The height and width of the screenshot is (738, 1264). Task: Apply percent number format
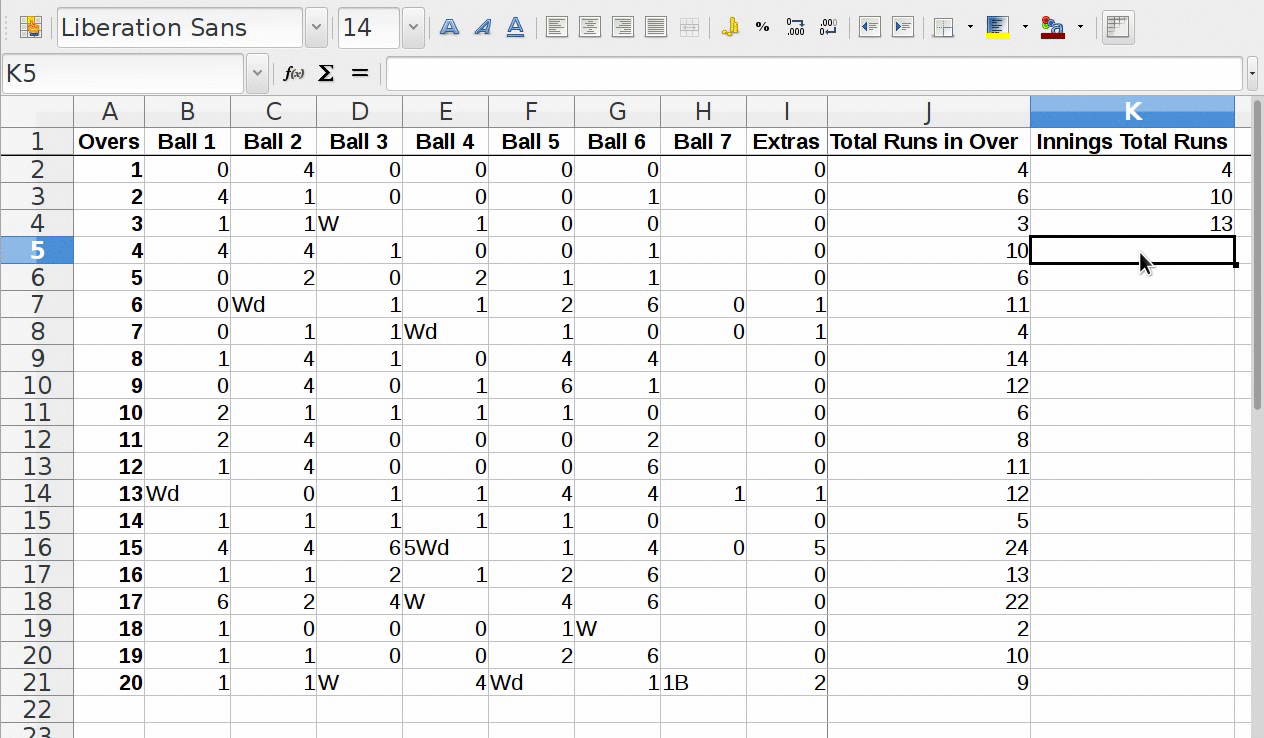(x=762, y=28)
